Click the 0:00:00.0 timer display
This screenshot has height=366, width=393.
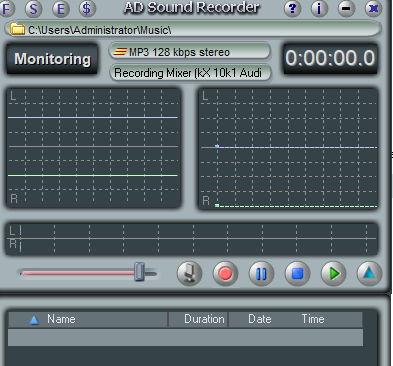click(330, 58)
